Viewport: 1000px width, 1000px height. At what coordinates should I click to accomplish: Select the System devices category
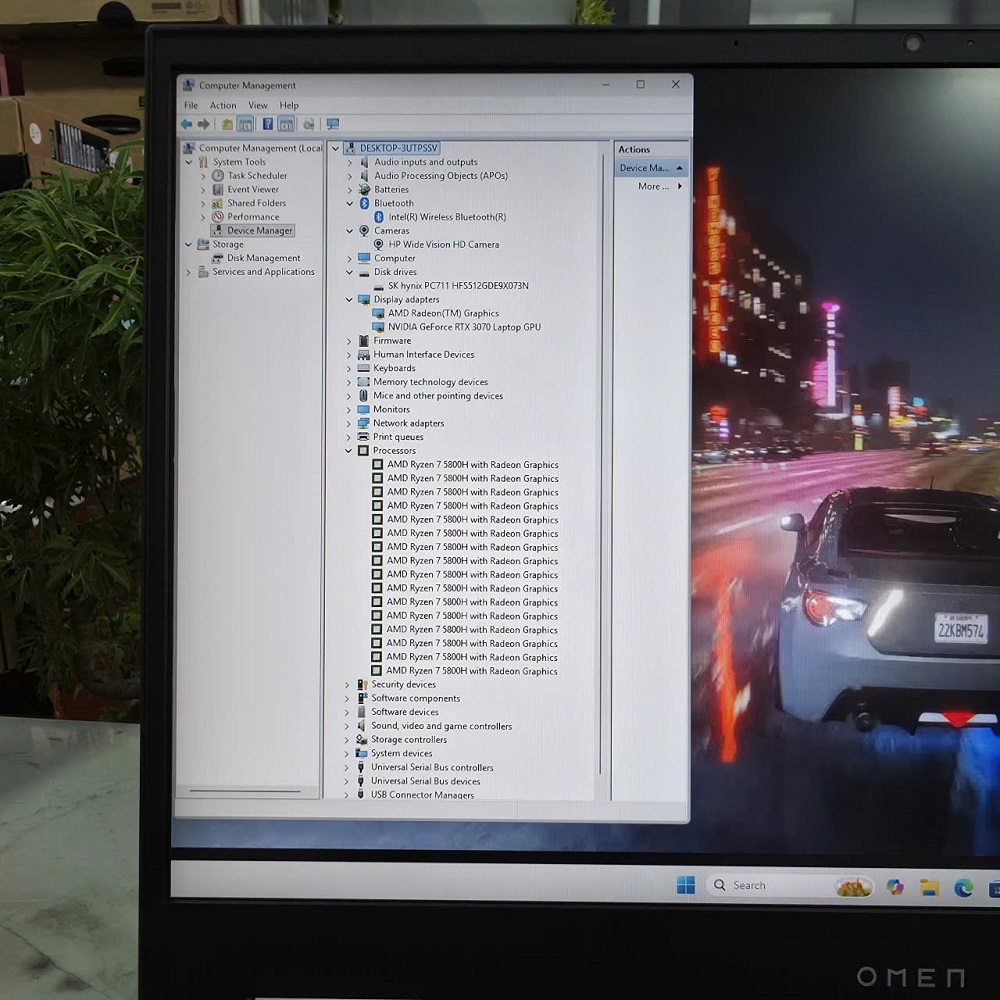coord(402,753)
